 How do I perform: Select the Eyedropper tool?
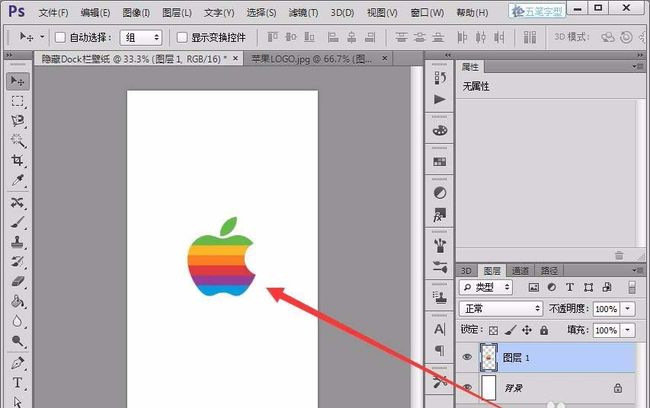pyautogui.click(x=17, y=180)
